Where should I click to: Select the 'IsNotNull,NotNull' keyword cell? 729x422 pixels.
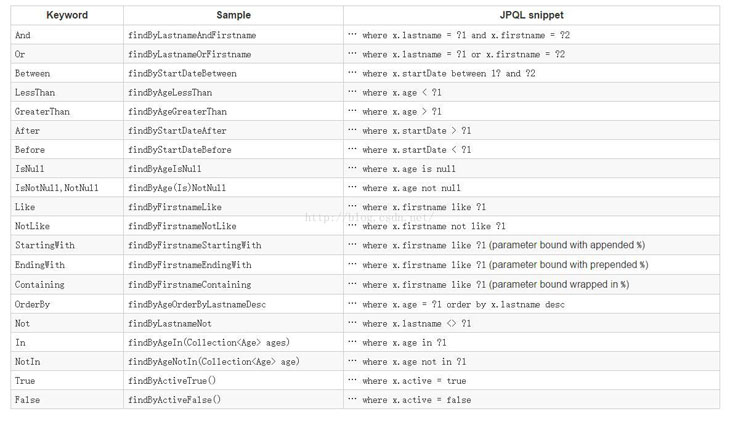(56, 188)
